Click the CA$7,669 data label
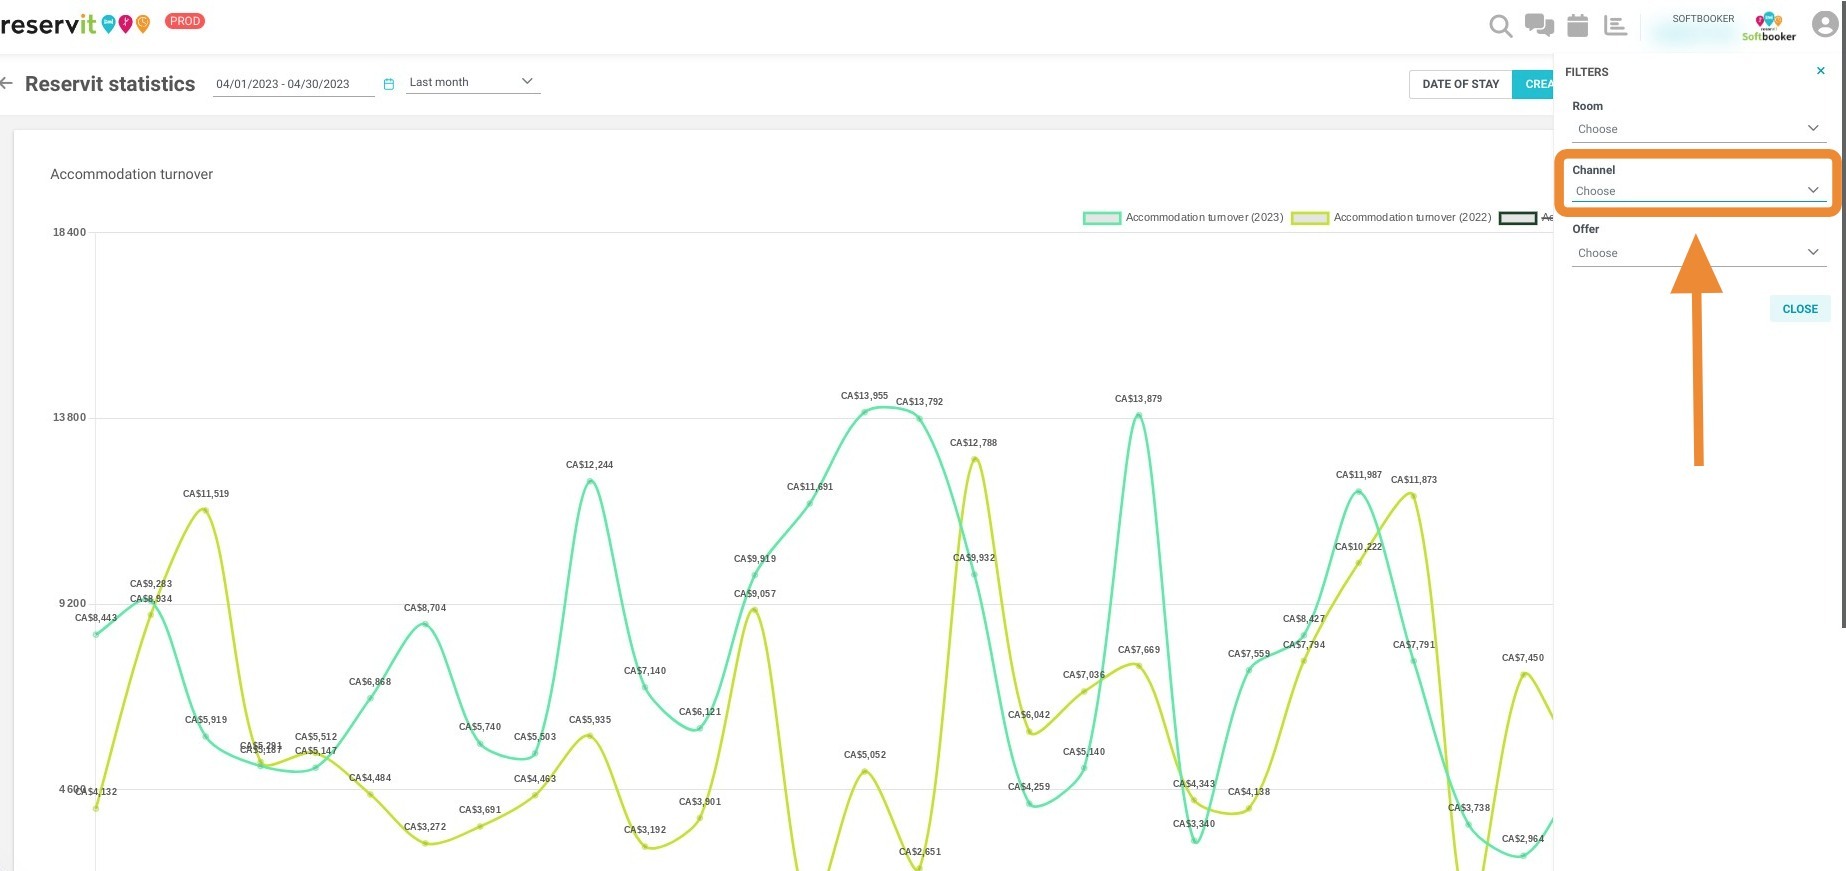The image size is (1846, 871). [1139, 650]
